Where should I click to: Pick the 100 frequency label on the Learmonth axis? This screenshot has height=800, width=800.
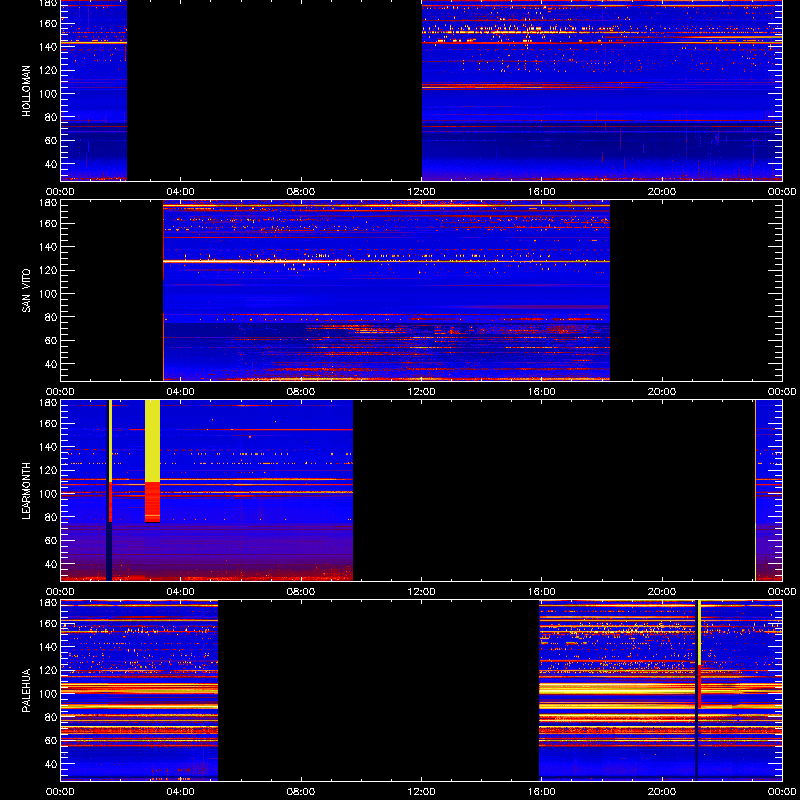click(x=49, y=494)
